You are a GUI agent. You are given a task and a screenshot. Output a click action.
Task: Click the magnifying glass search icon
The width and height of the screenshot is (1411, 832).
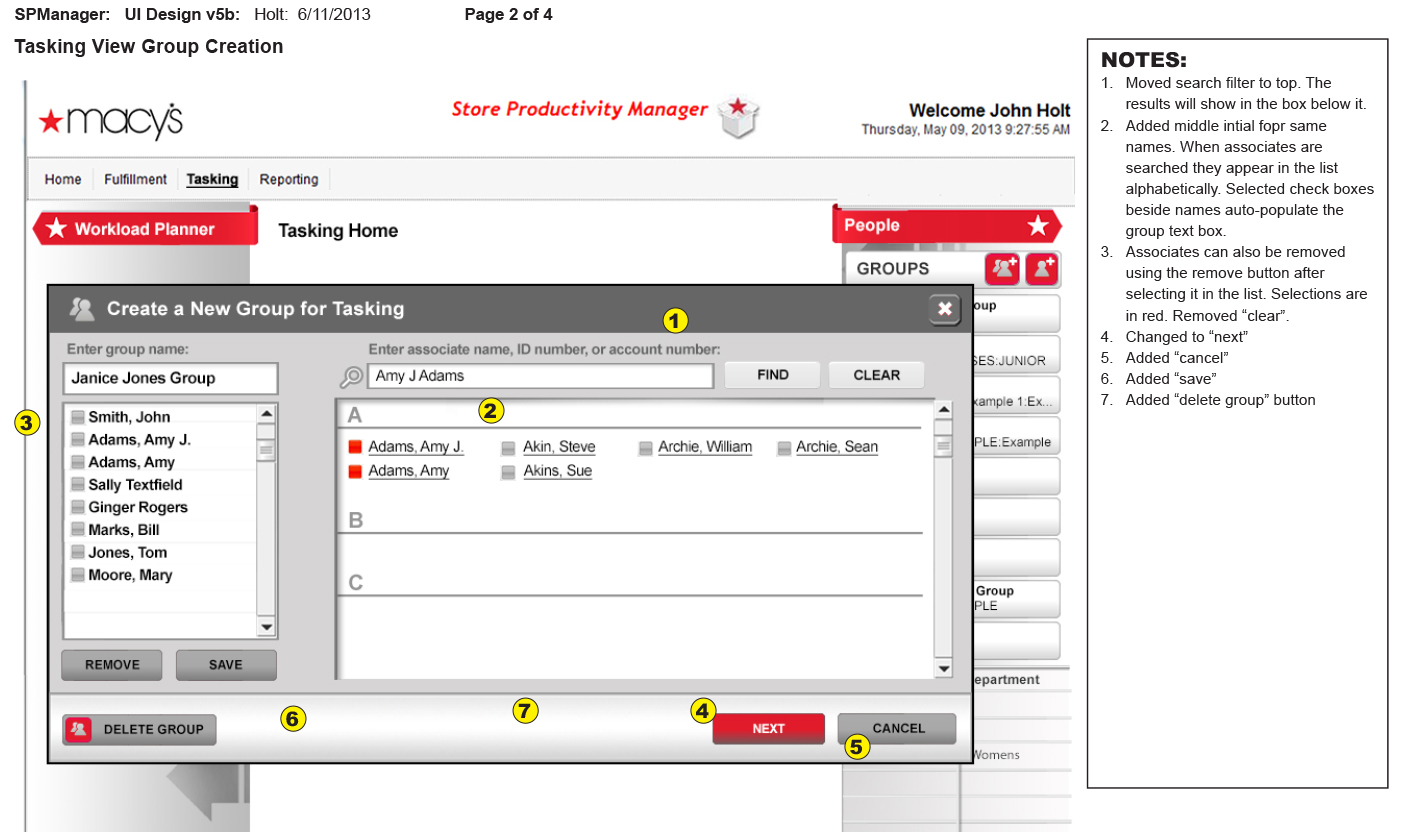(351, 376)
